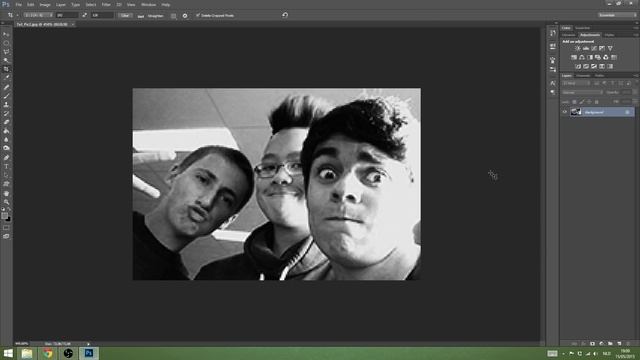
Task: Add an Exposure adjustment
Action: (x=602, y=48)
